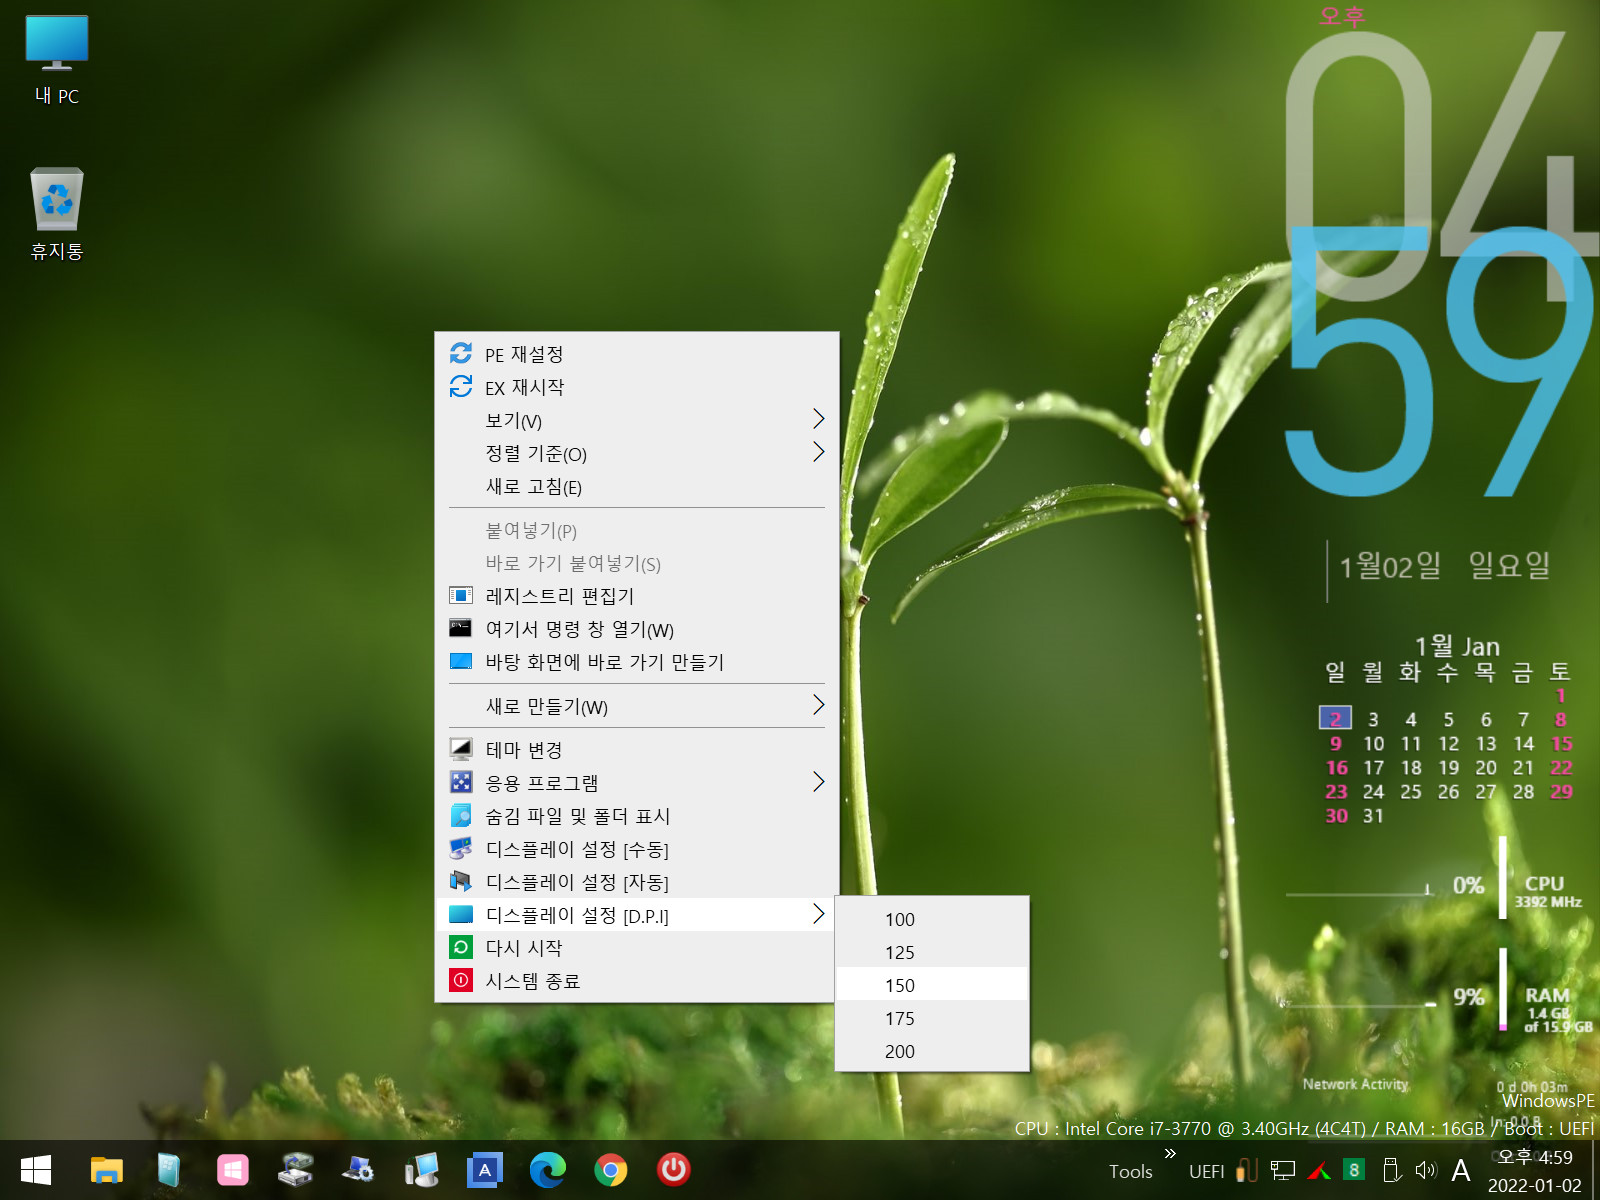Image resolution: width=1600 pixels, height=1200 pixels.
Task: Click the taskbar clock showing 오후 4:59
Action: (1535, 1171)
